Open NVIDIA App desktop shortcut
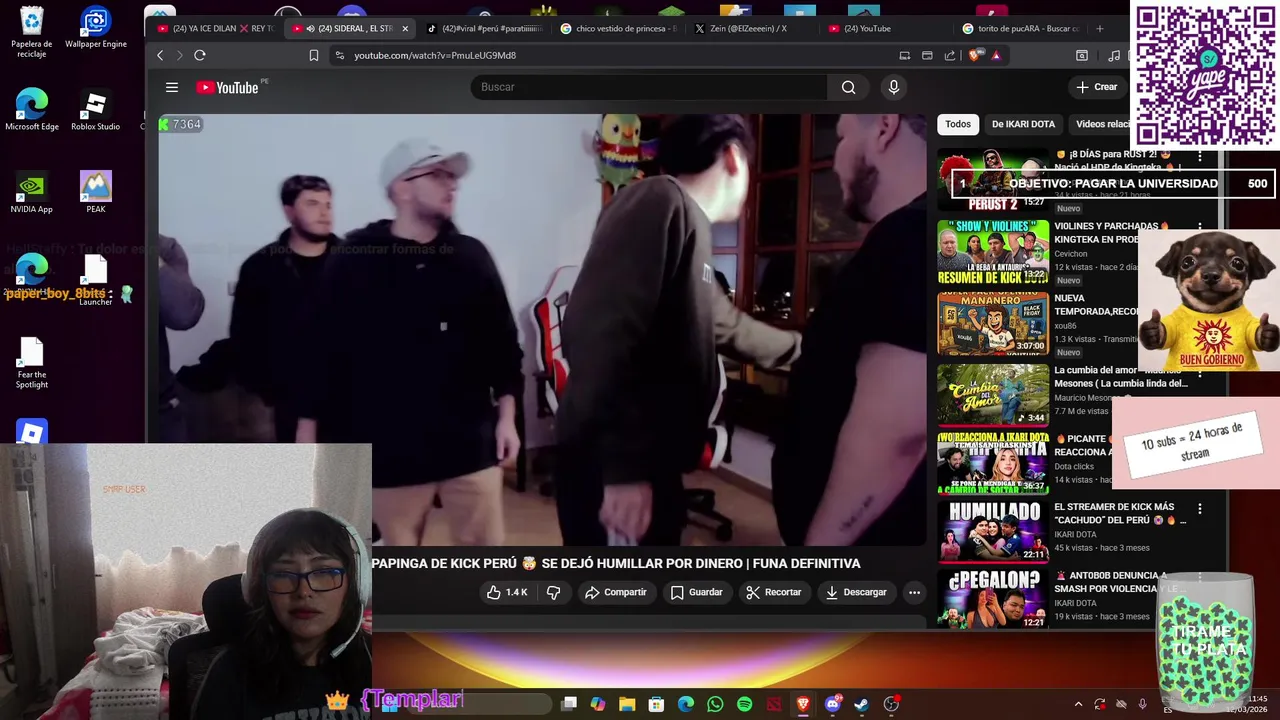 point(31,192)
